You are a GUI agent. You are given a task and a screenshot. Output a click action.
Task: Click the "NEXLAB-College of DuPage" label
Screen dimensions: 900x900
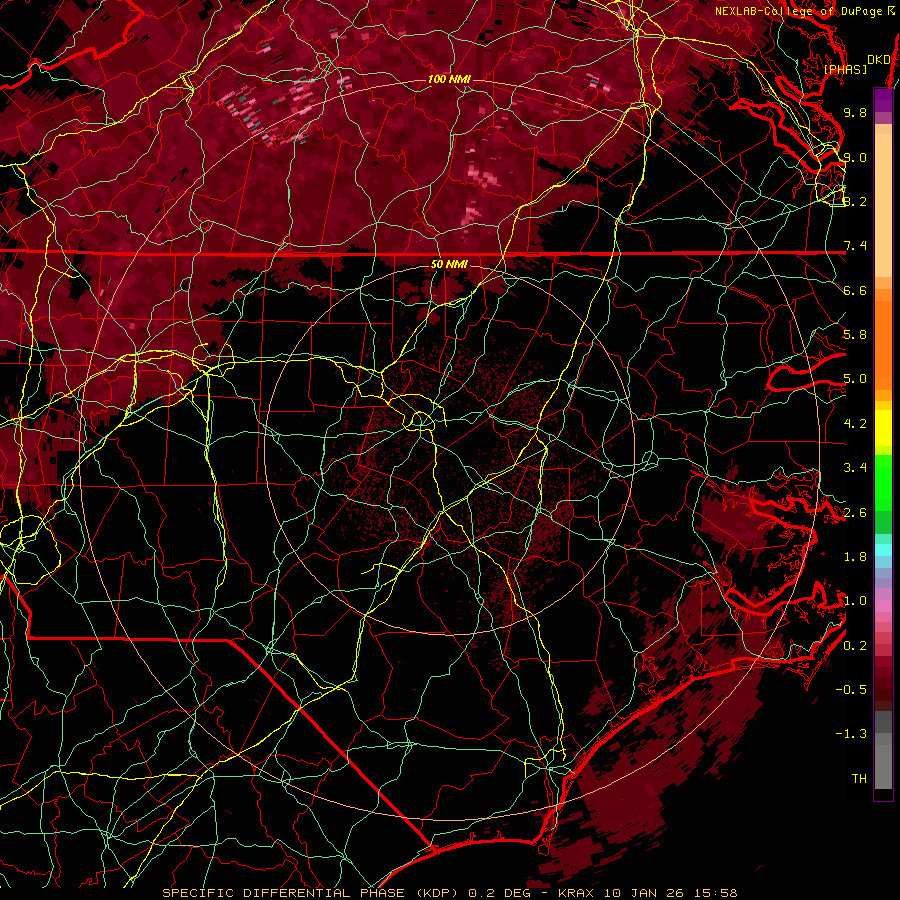(798, 11)
